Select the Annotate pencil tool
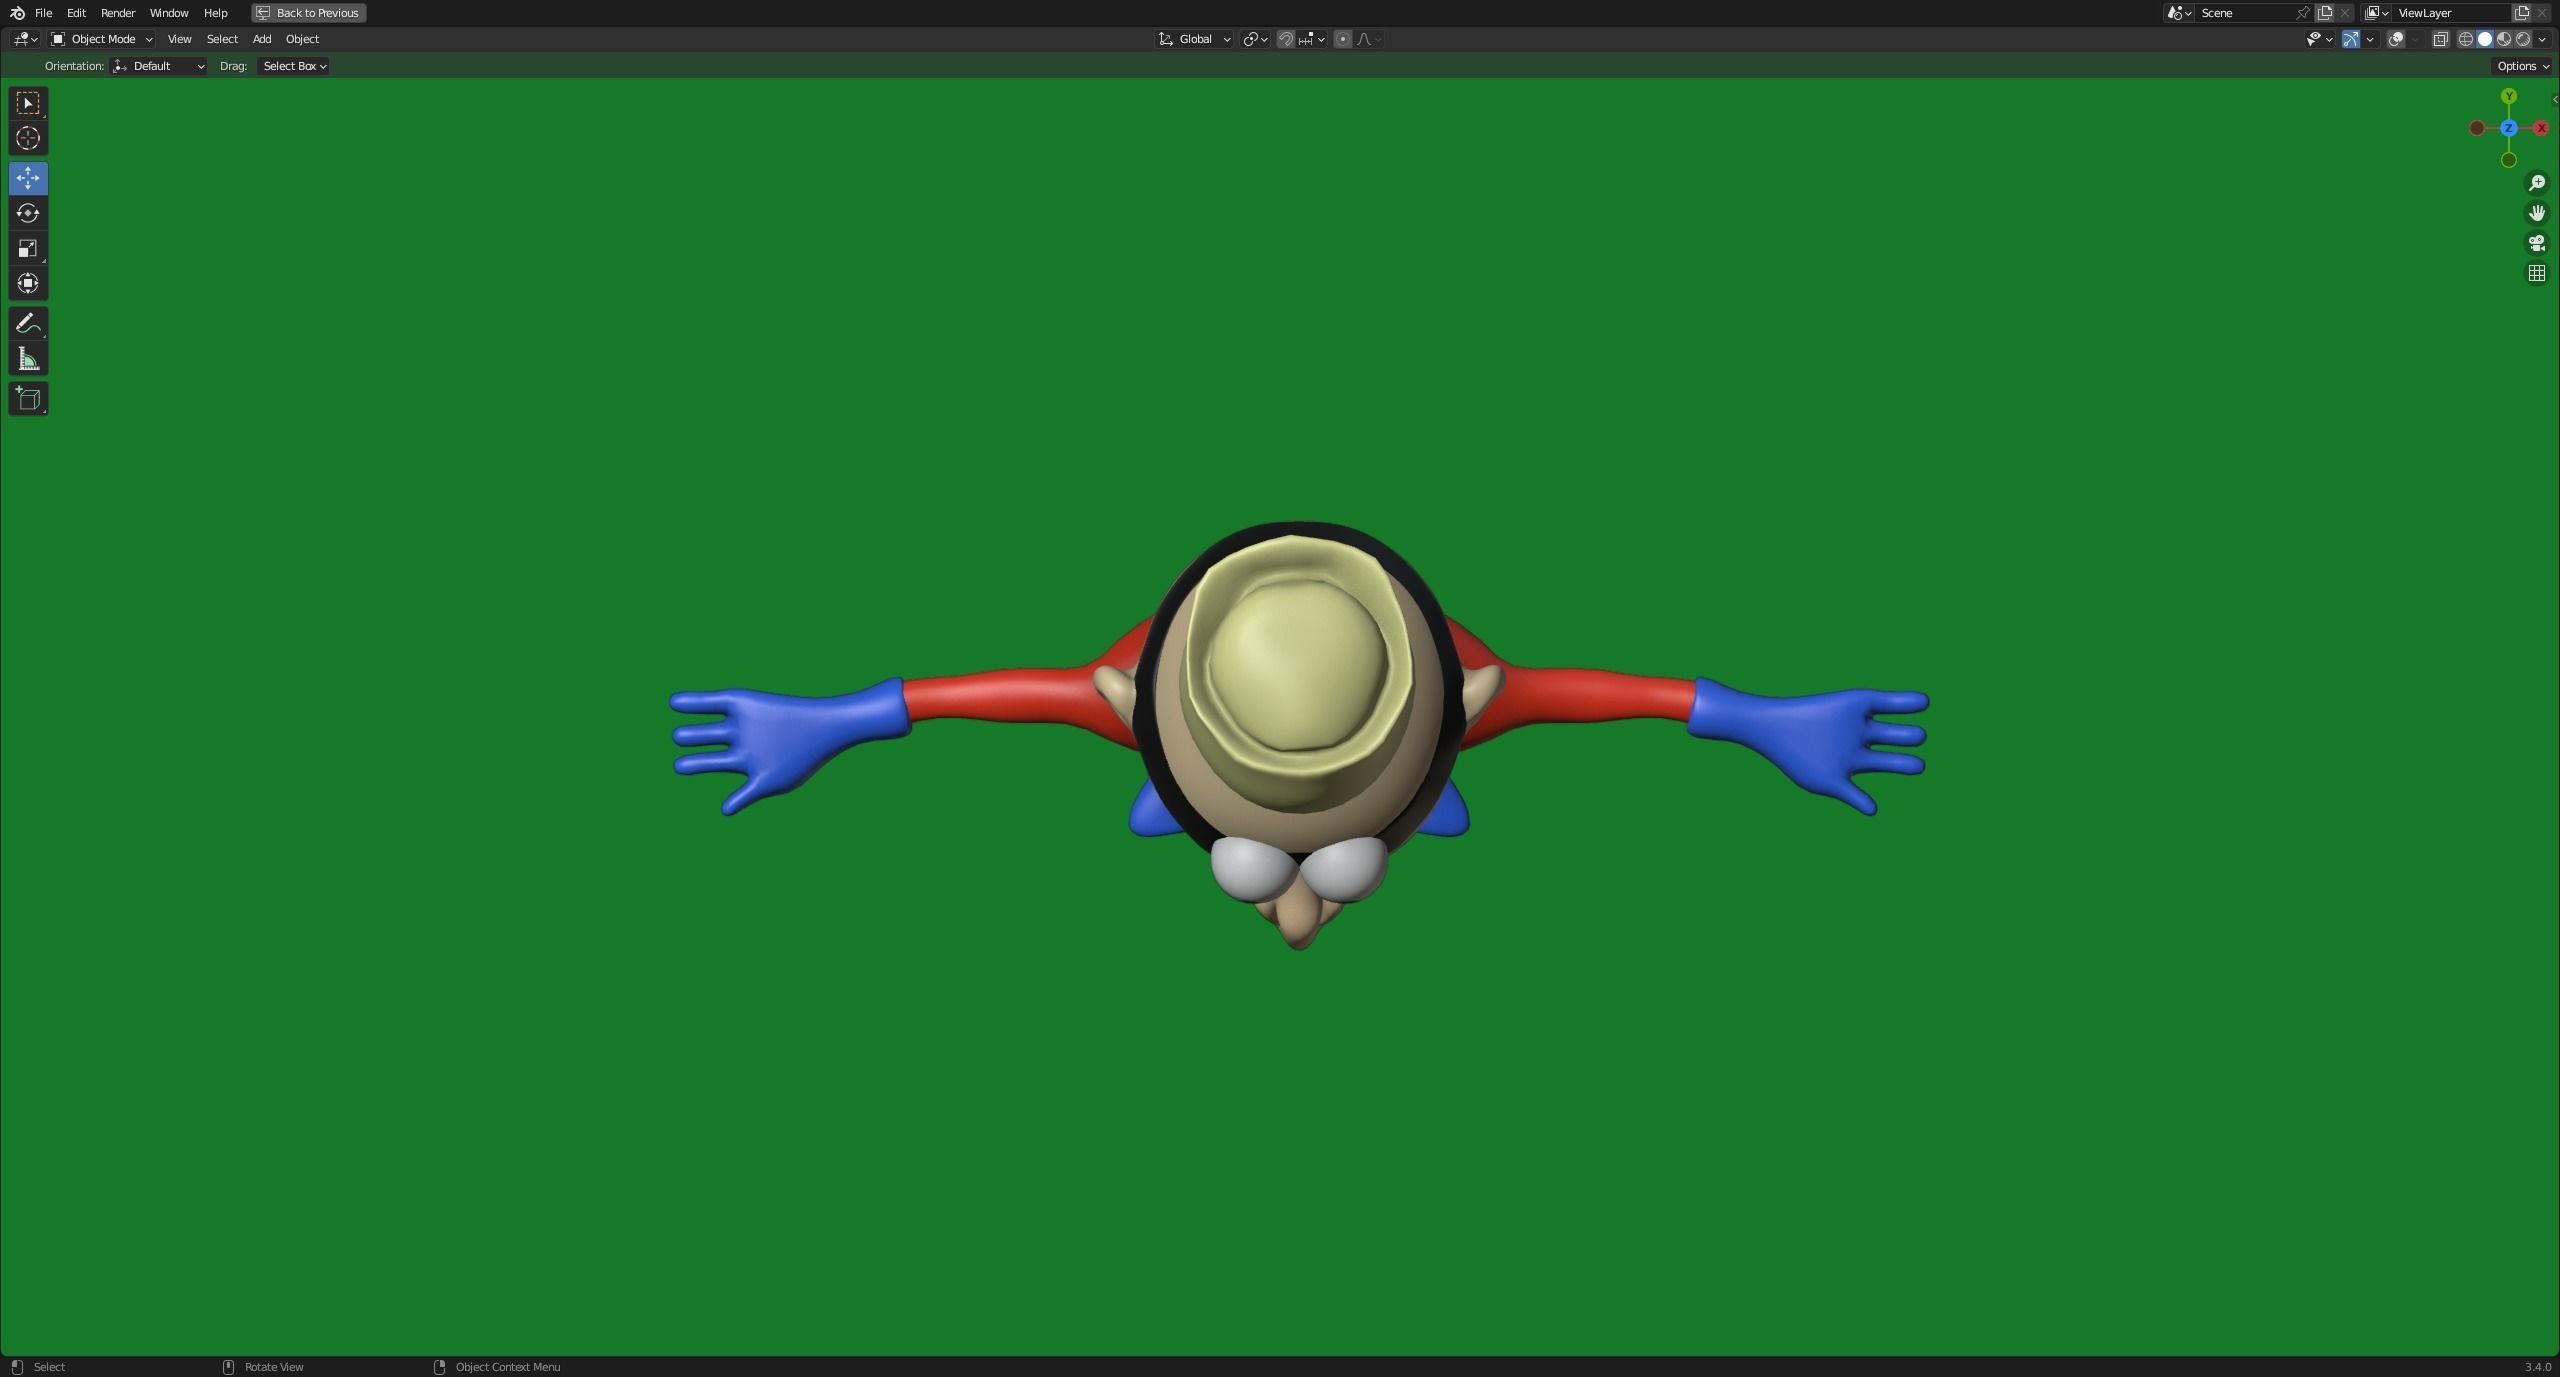Image resolution: width=2560 pixels, height=1377 pixels. point(28,323)
